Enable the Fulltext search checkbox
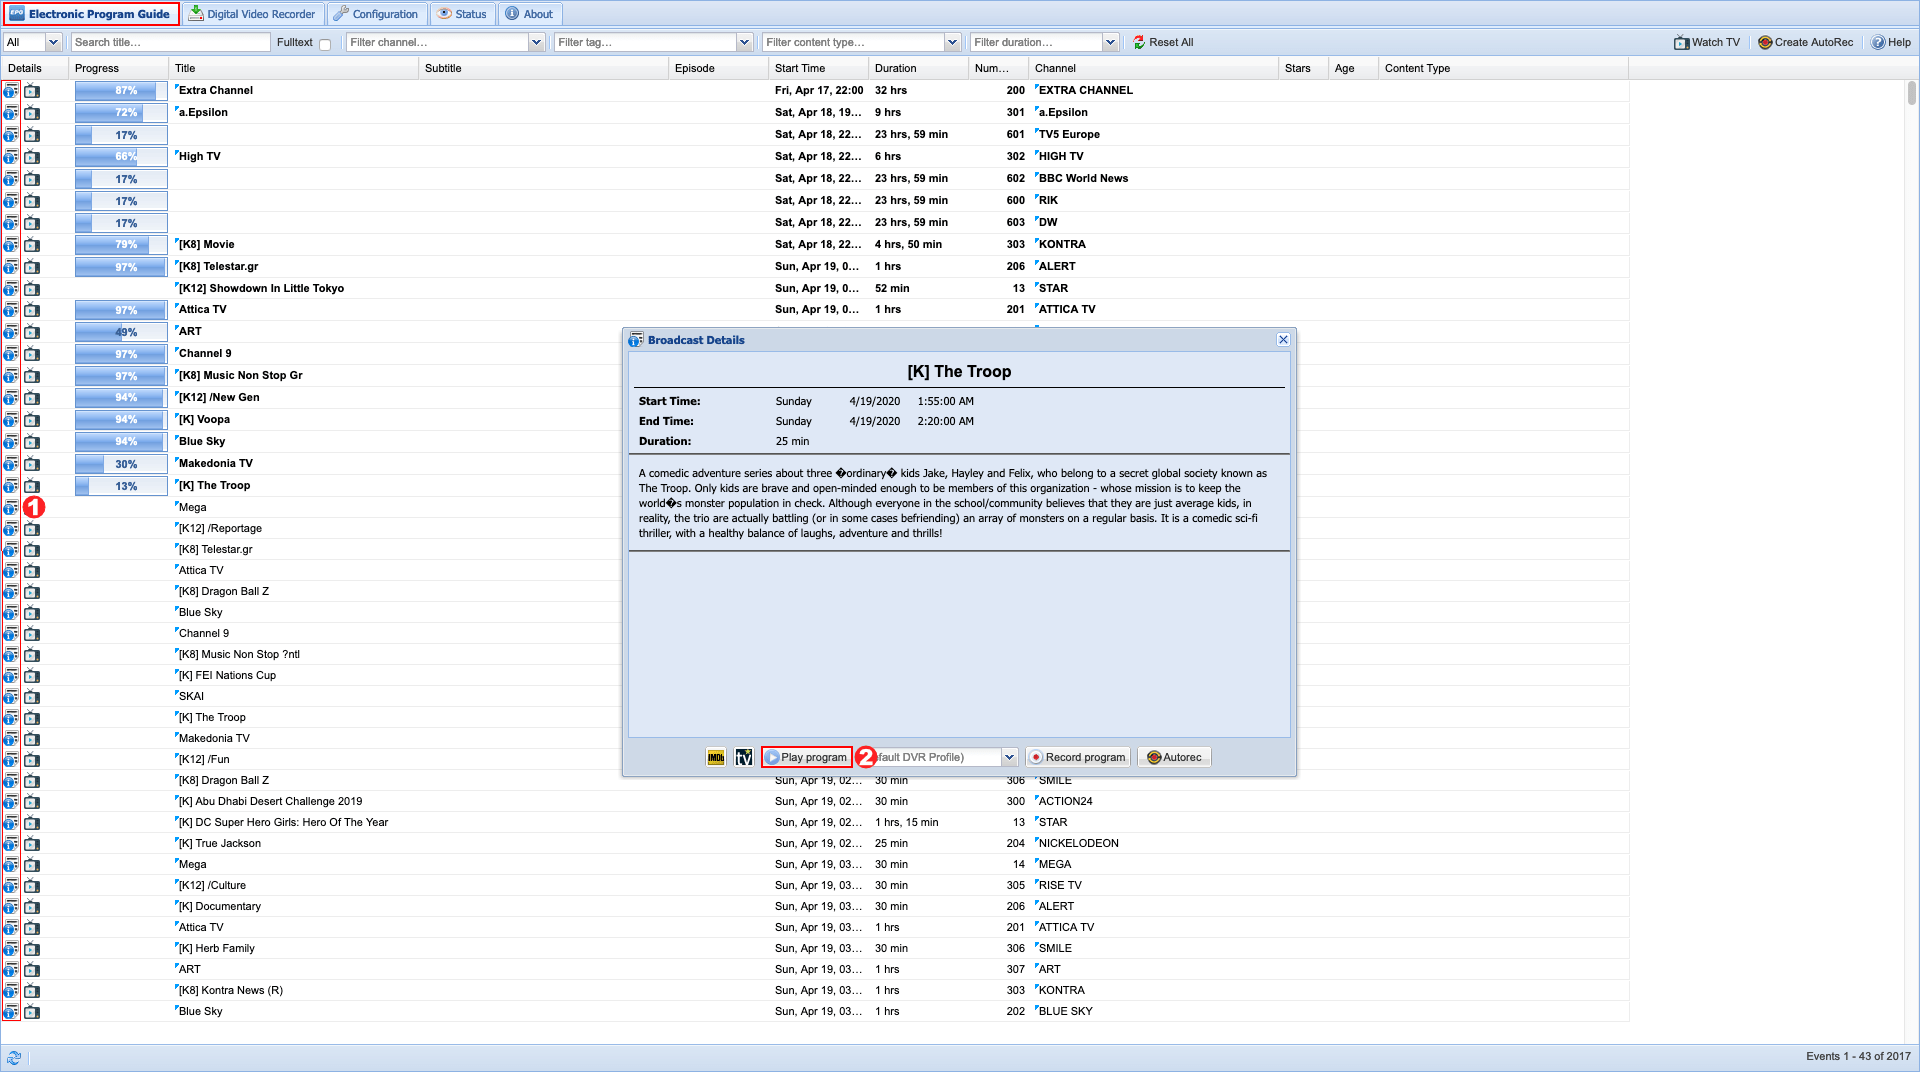Image resolution: width=1920 pixels, height=1072 pixels. pyautogui.click(x=325, y=43)
